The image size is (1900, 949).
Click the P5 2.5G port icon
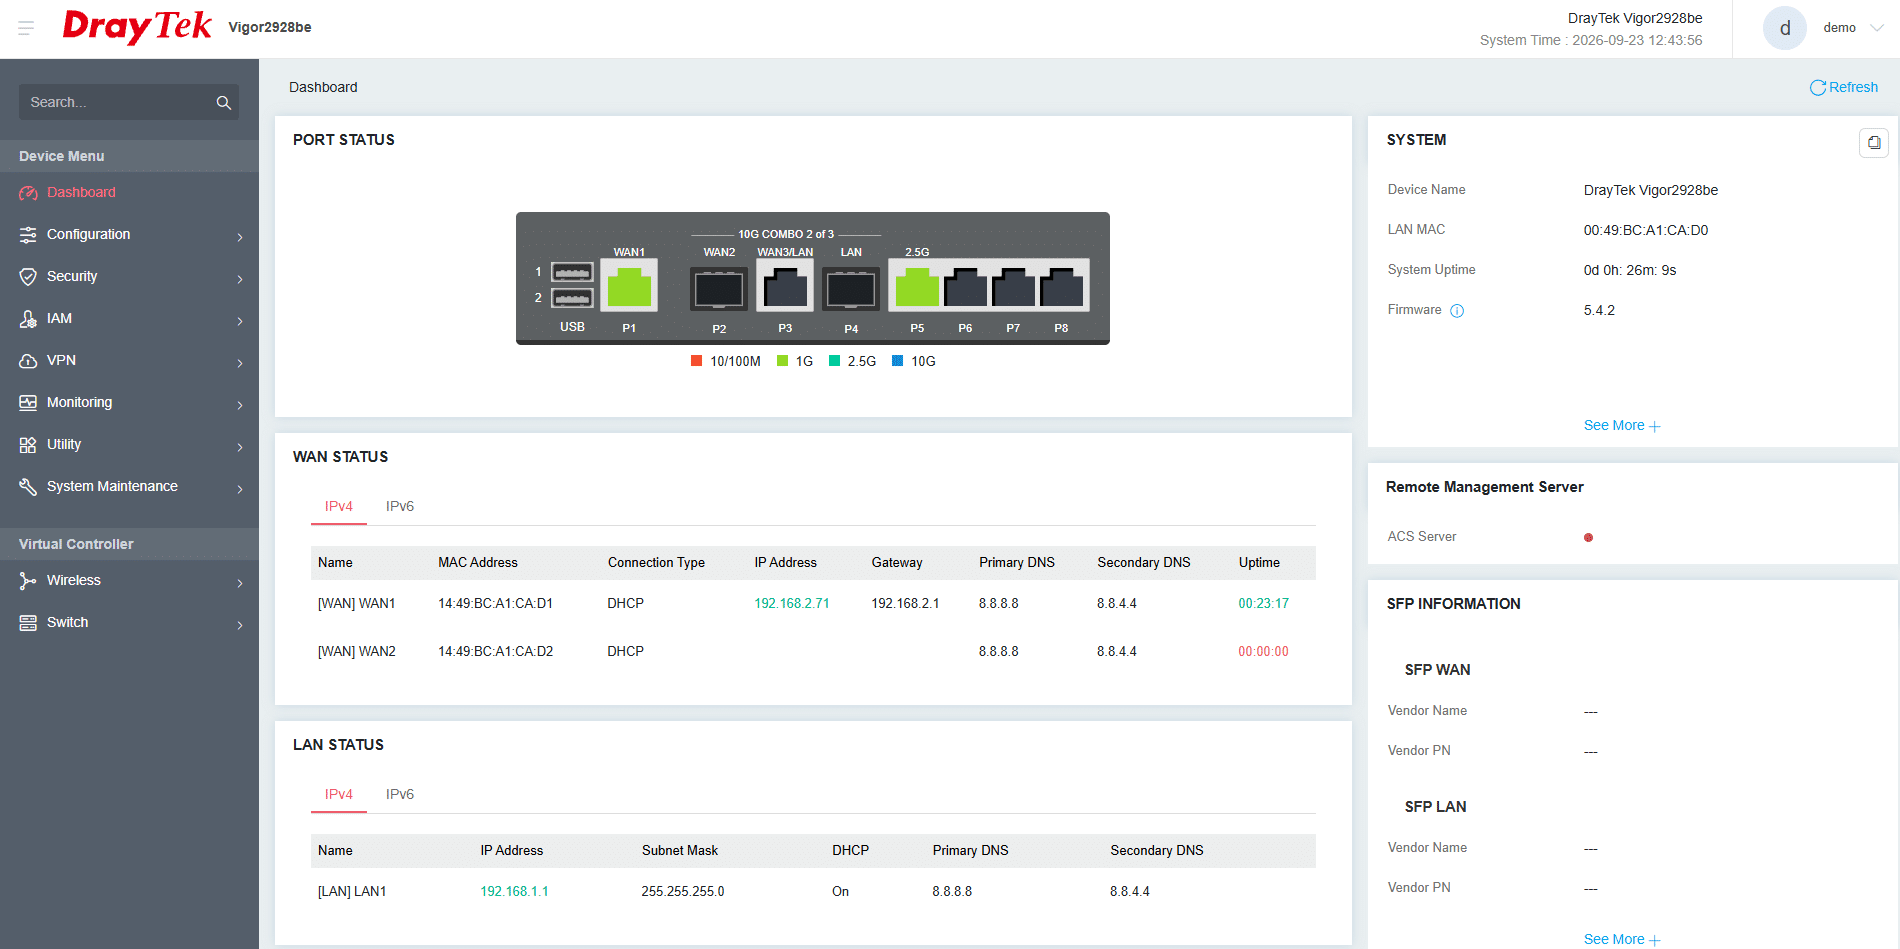pos(917,287)
